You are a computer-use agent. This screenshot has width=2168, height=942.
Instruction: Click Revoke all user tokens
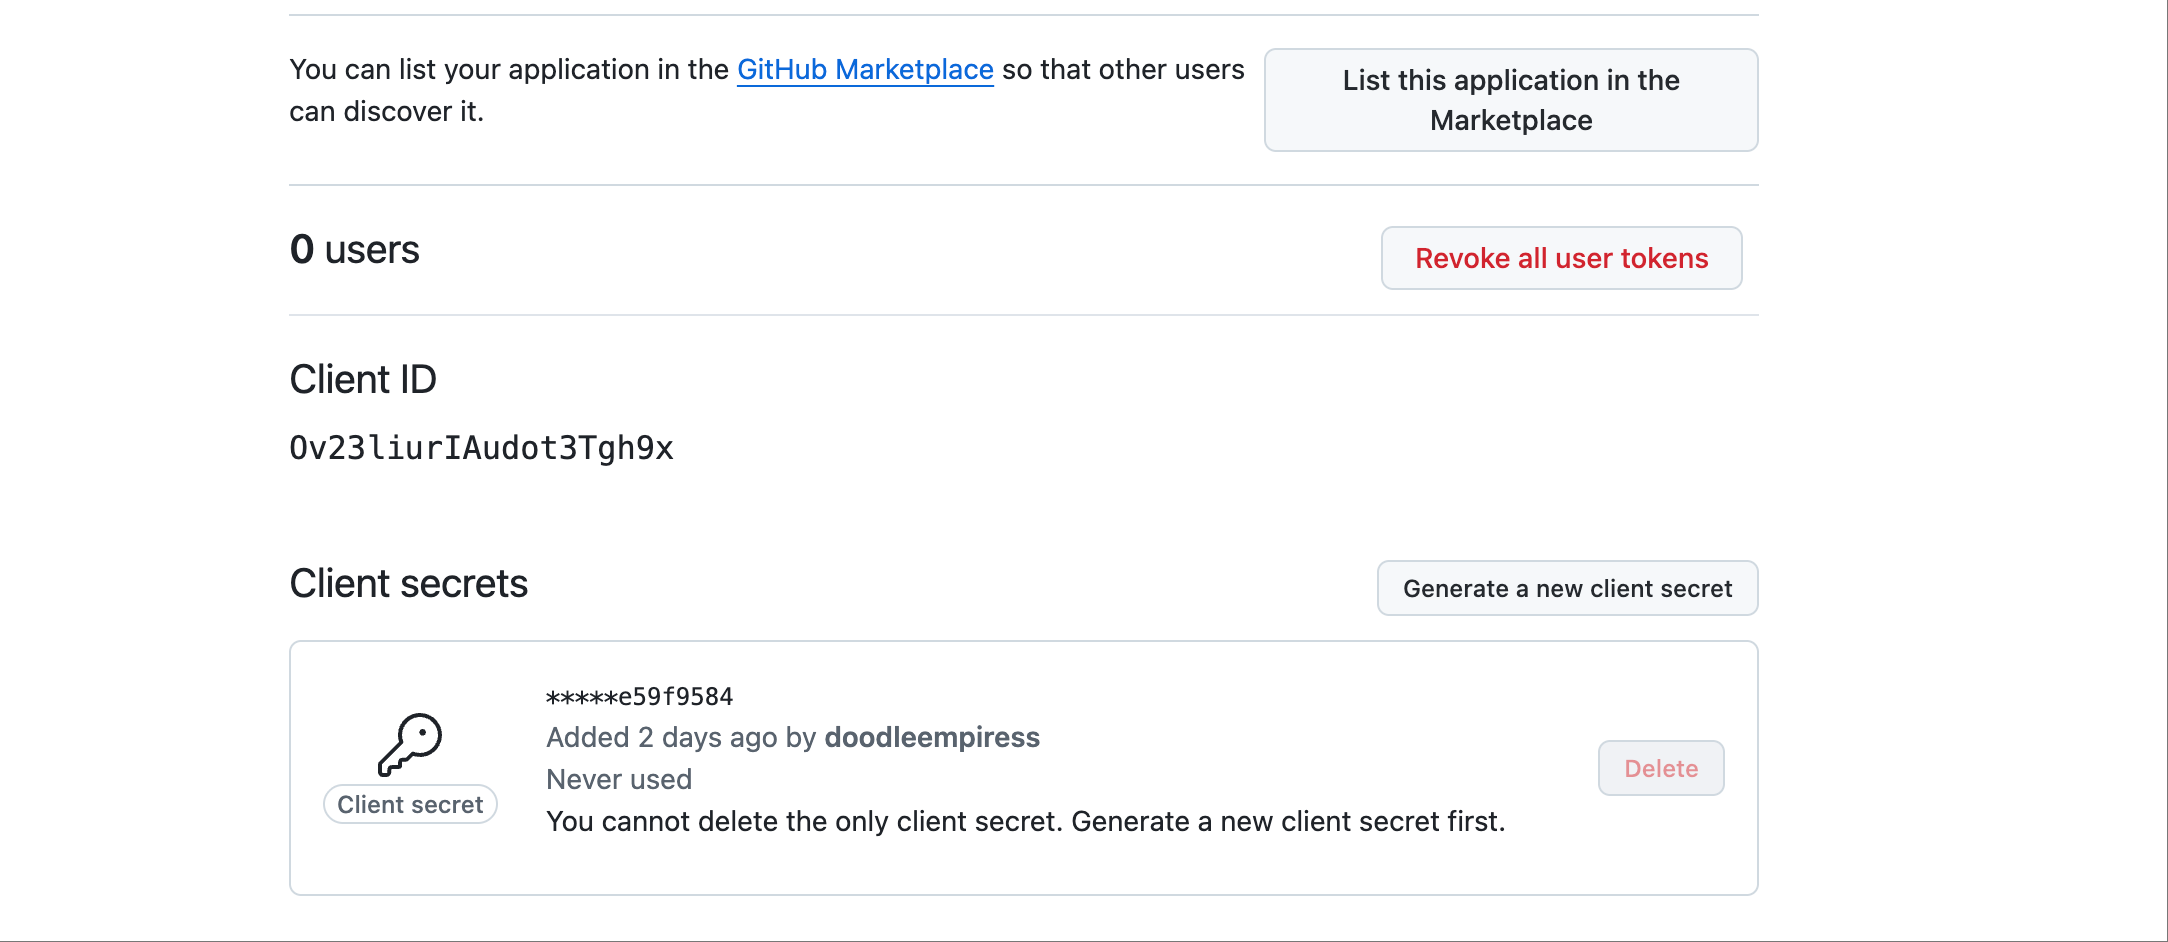(x=1561, y=258)
